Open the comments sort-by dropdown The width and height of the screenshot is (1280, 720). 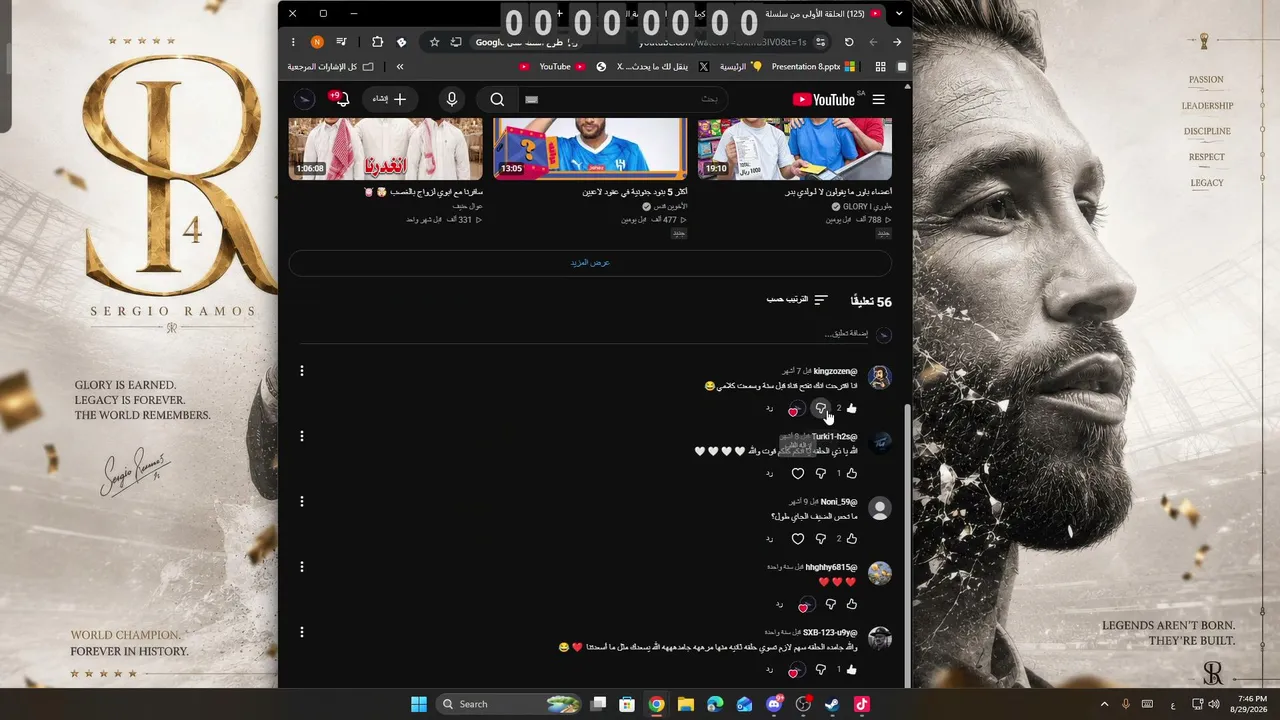(797, 300)
